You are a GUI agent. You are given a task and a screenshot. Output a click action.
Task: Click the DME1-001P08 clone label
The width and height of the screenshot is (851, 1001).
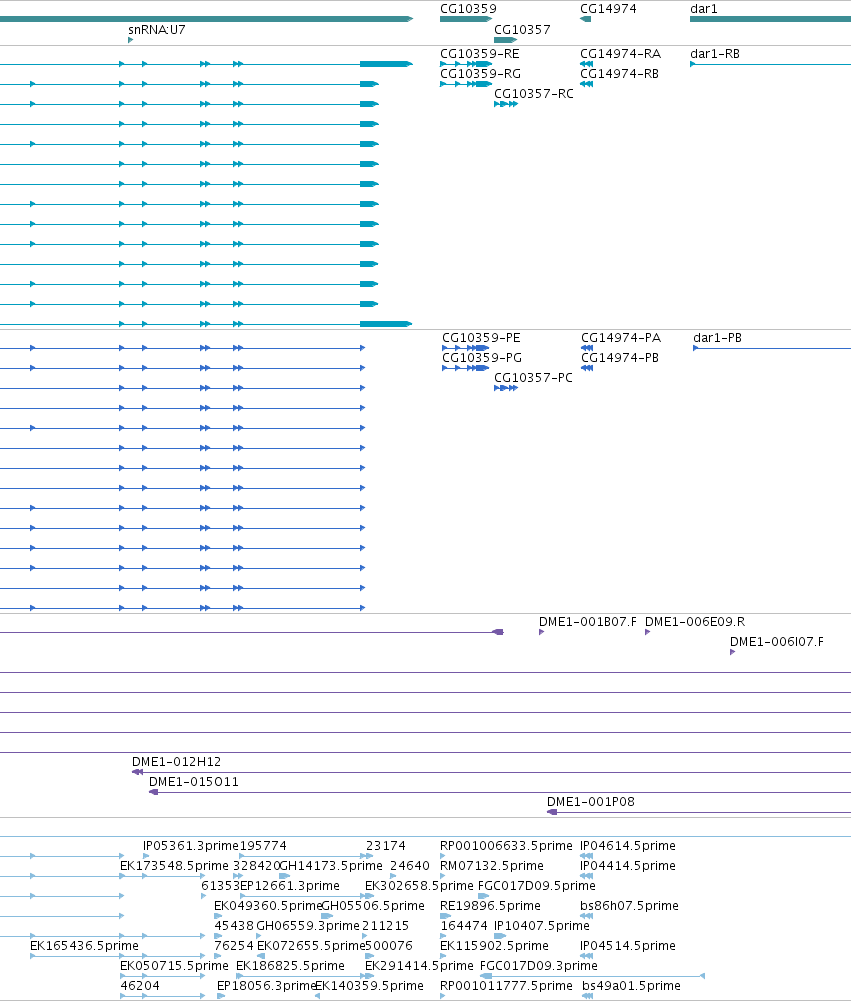coord(591,802)
